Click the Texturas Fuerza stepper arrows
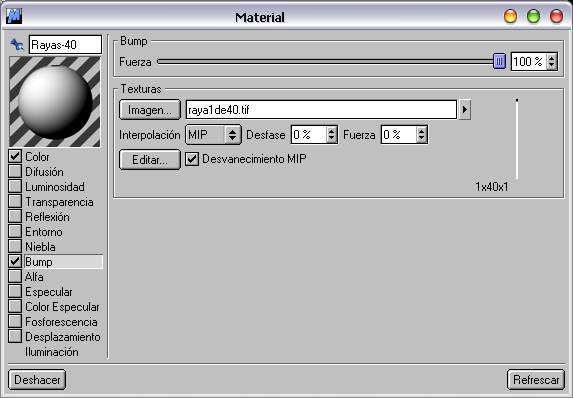The height and width of the screenshot is (398, 573). tap(421, 134)
